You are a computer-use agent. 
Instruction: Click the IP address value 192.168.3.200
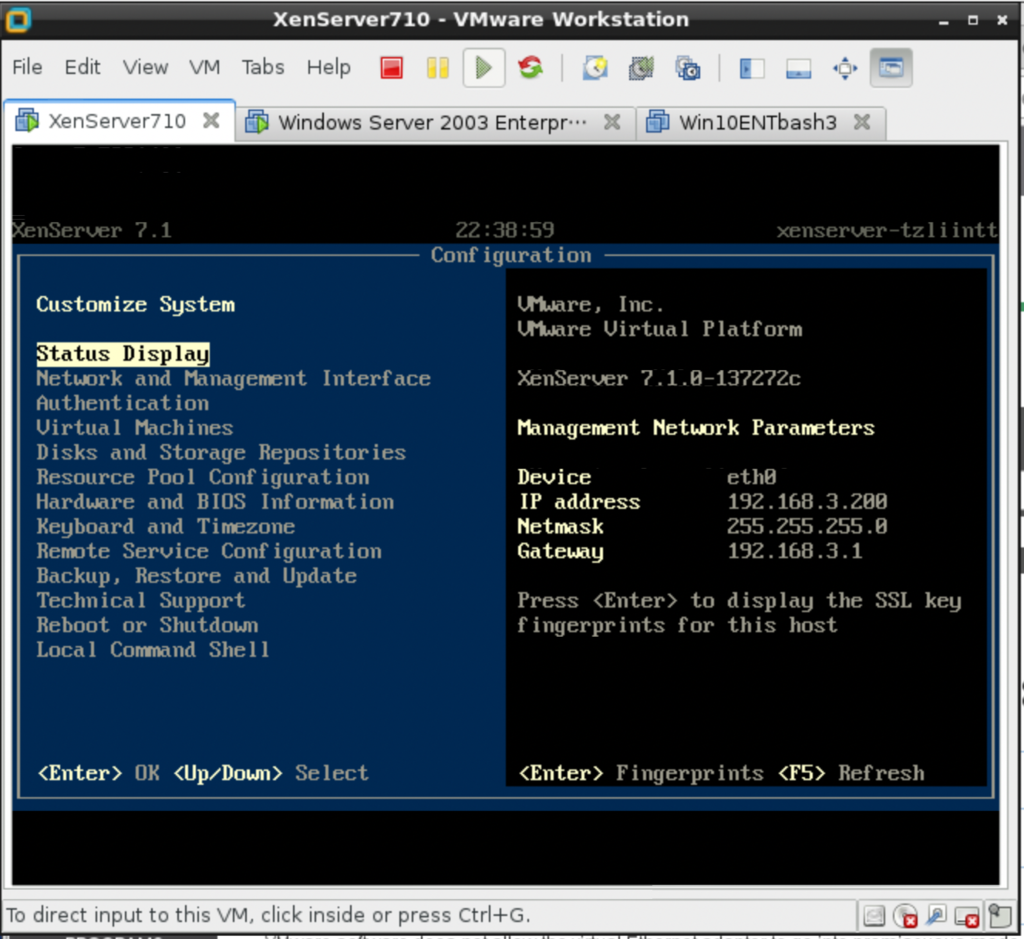807,502
